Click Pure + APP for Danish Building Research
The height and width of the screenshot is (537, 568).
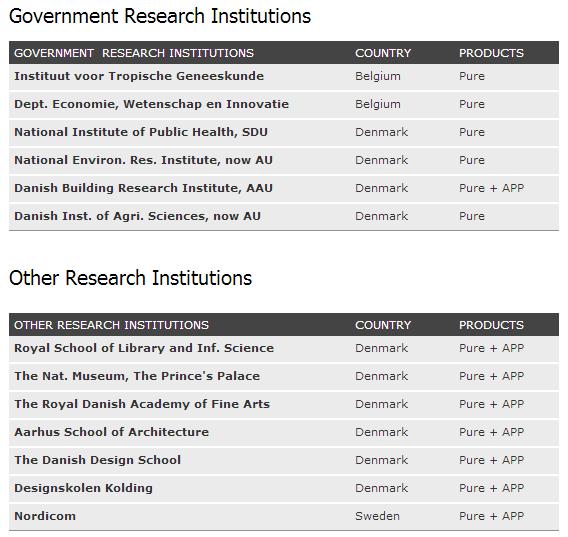click(492, 188)
